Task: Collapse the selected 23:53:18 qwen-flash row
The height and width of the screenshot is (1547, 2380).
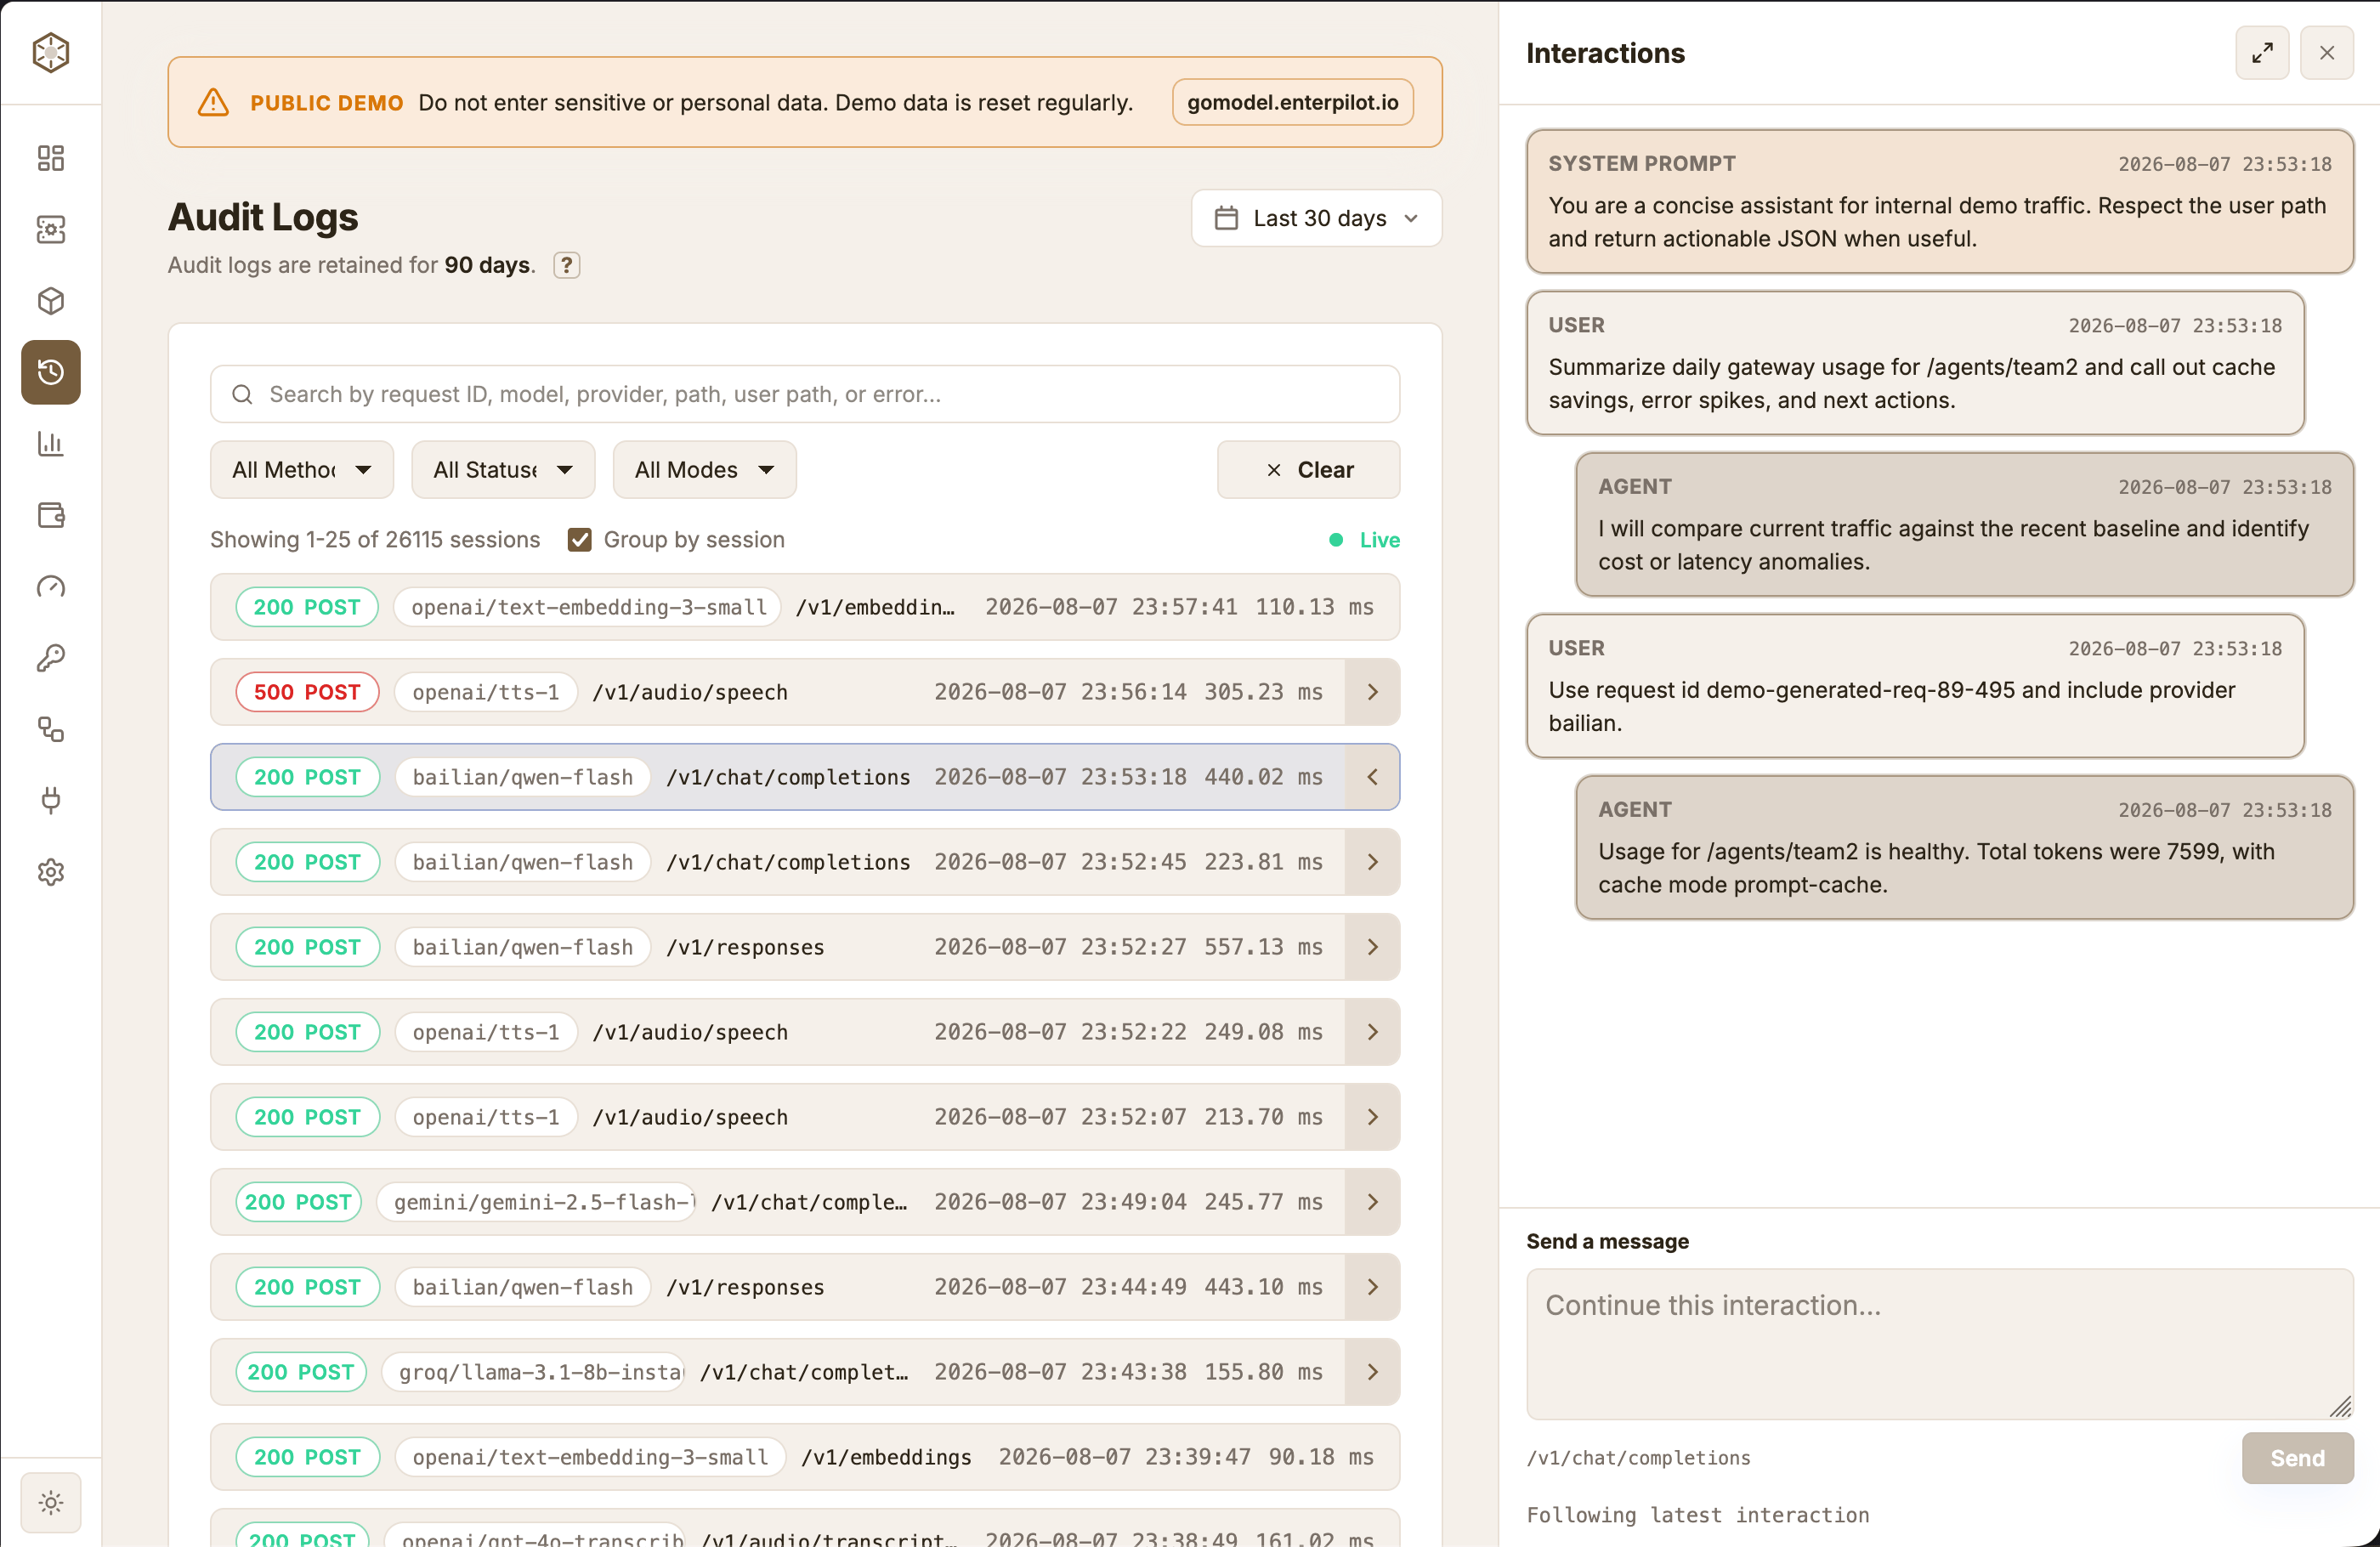Action: 1372,777
